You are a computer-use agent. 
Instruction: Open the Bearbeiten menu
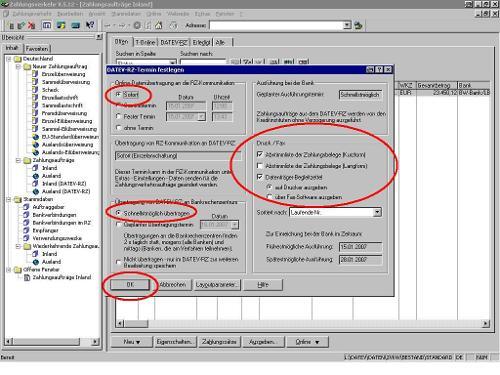pos(70,14)
